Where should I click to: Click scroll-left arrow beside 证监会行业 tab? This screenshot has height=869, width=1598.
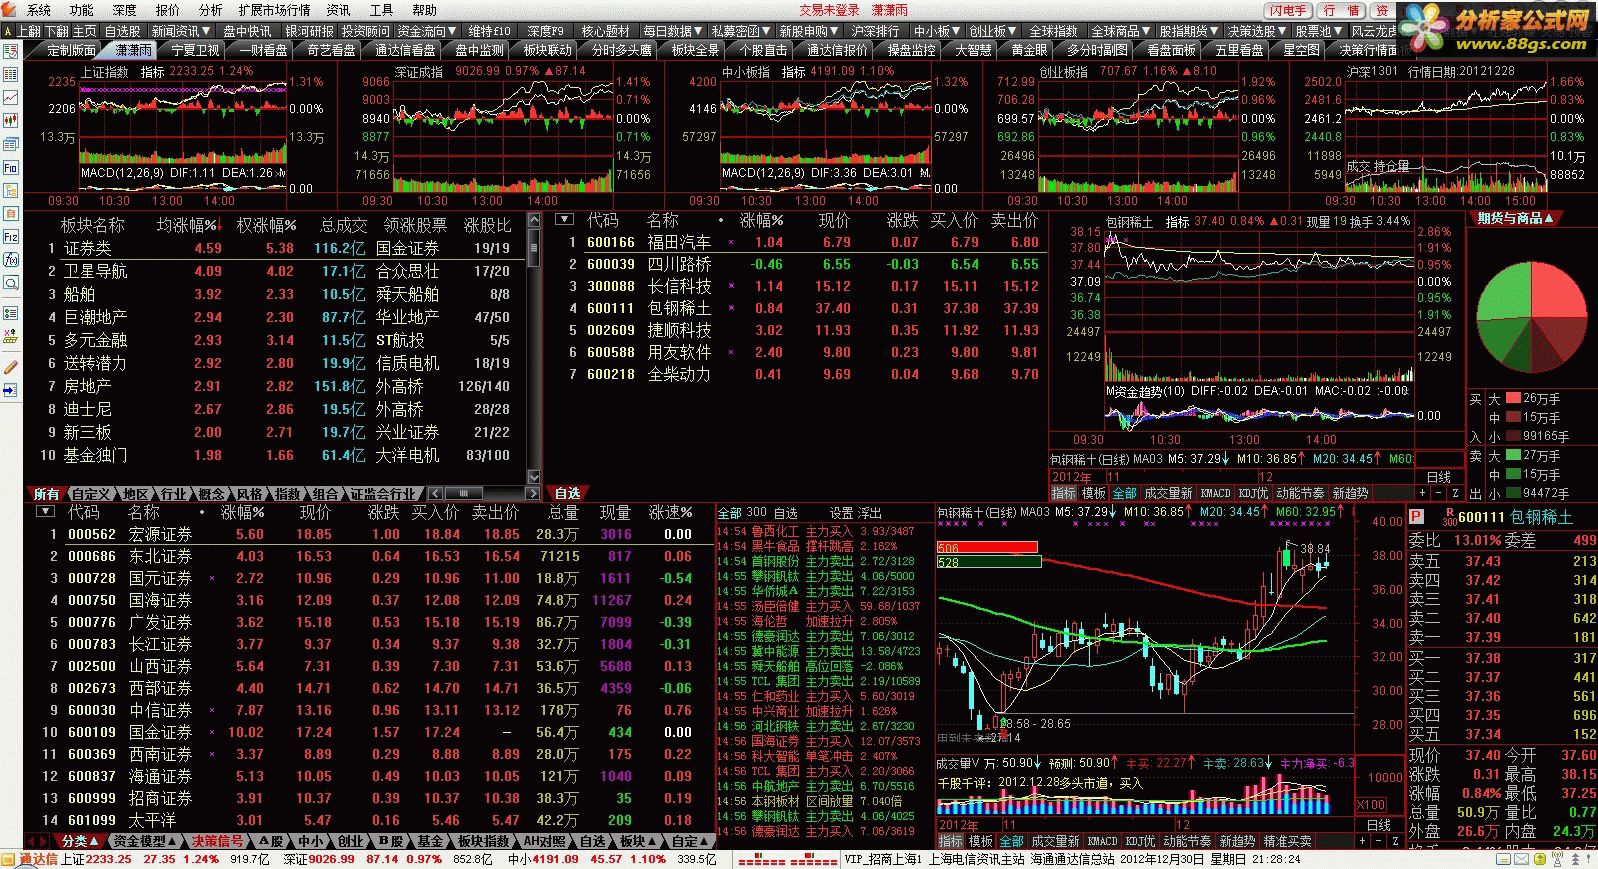[433, 494]
